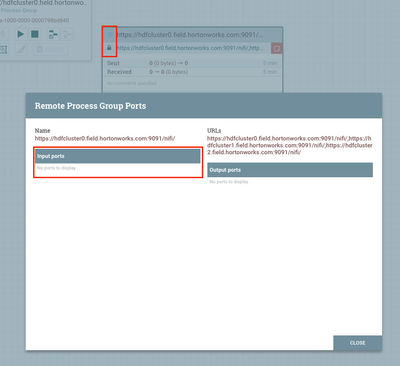The height and width of the screenshot is (366, 400).
Task: Click the Group icon in Operate panel
Action: pos(3,49)
